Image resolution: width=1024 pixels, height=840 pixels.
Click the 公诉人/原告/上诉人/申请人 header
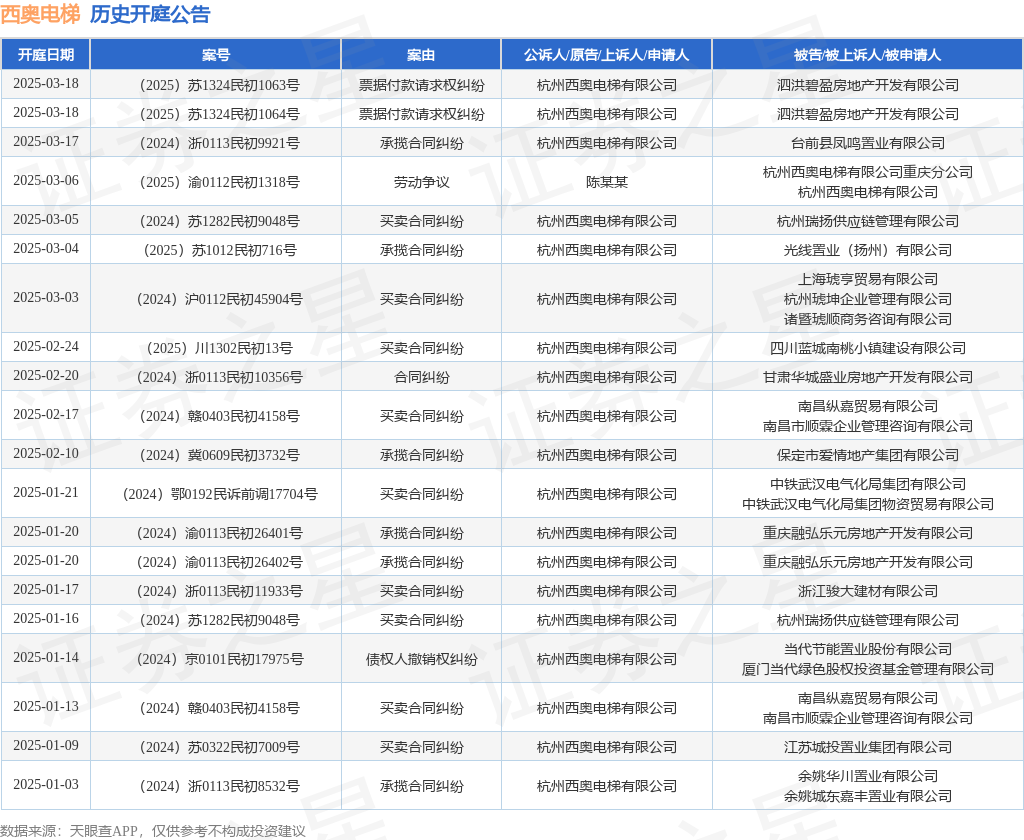click(x=606, y=55)
